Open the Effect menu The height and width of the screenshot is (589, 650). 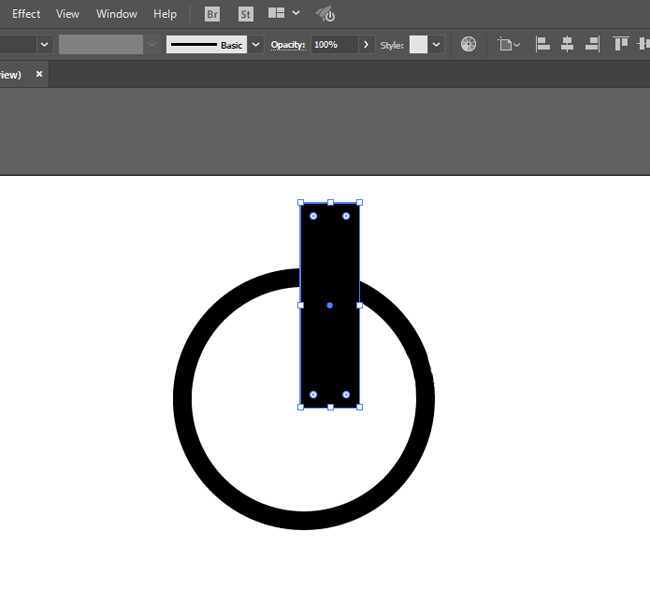pyautogui.click(x=26, y=14)
